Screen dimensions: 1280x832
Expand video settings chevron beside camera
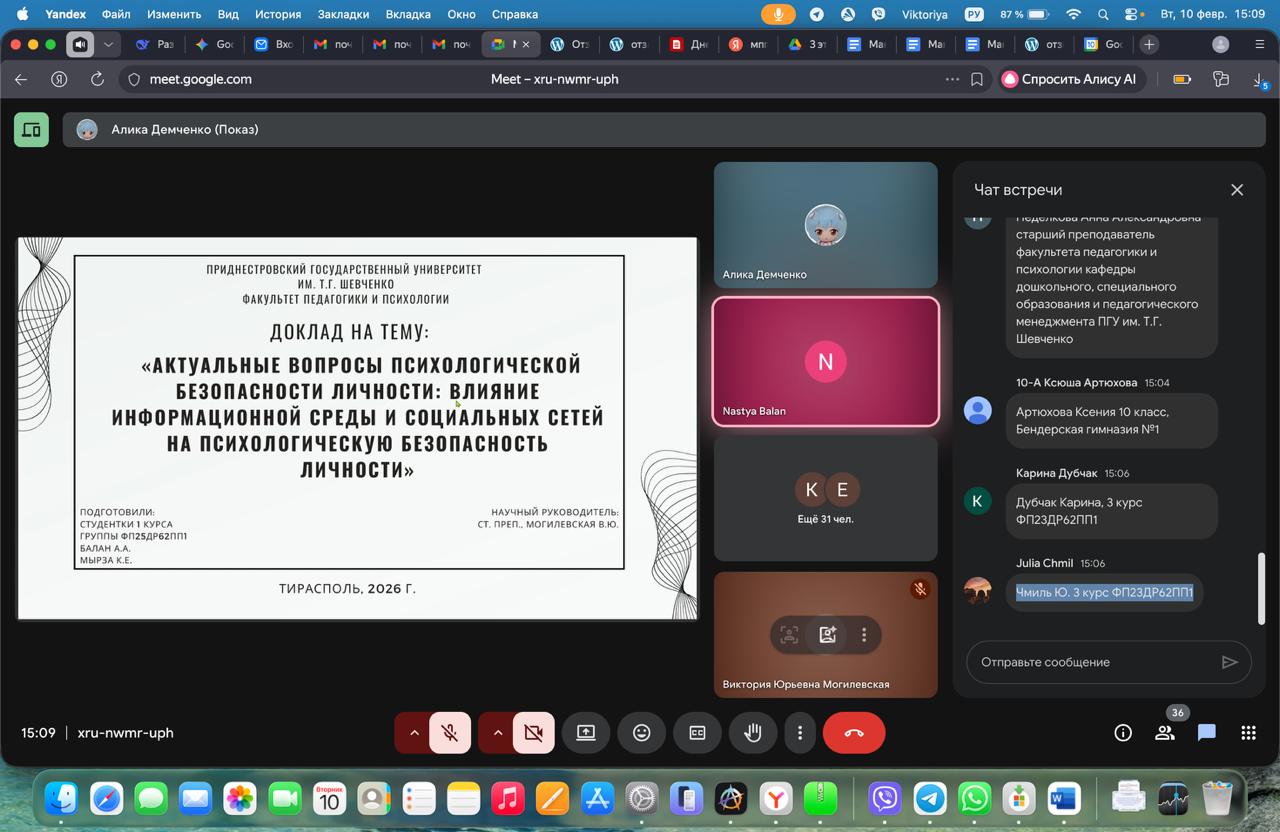[x=497, y=733]
